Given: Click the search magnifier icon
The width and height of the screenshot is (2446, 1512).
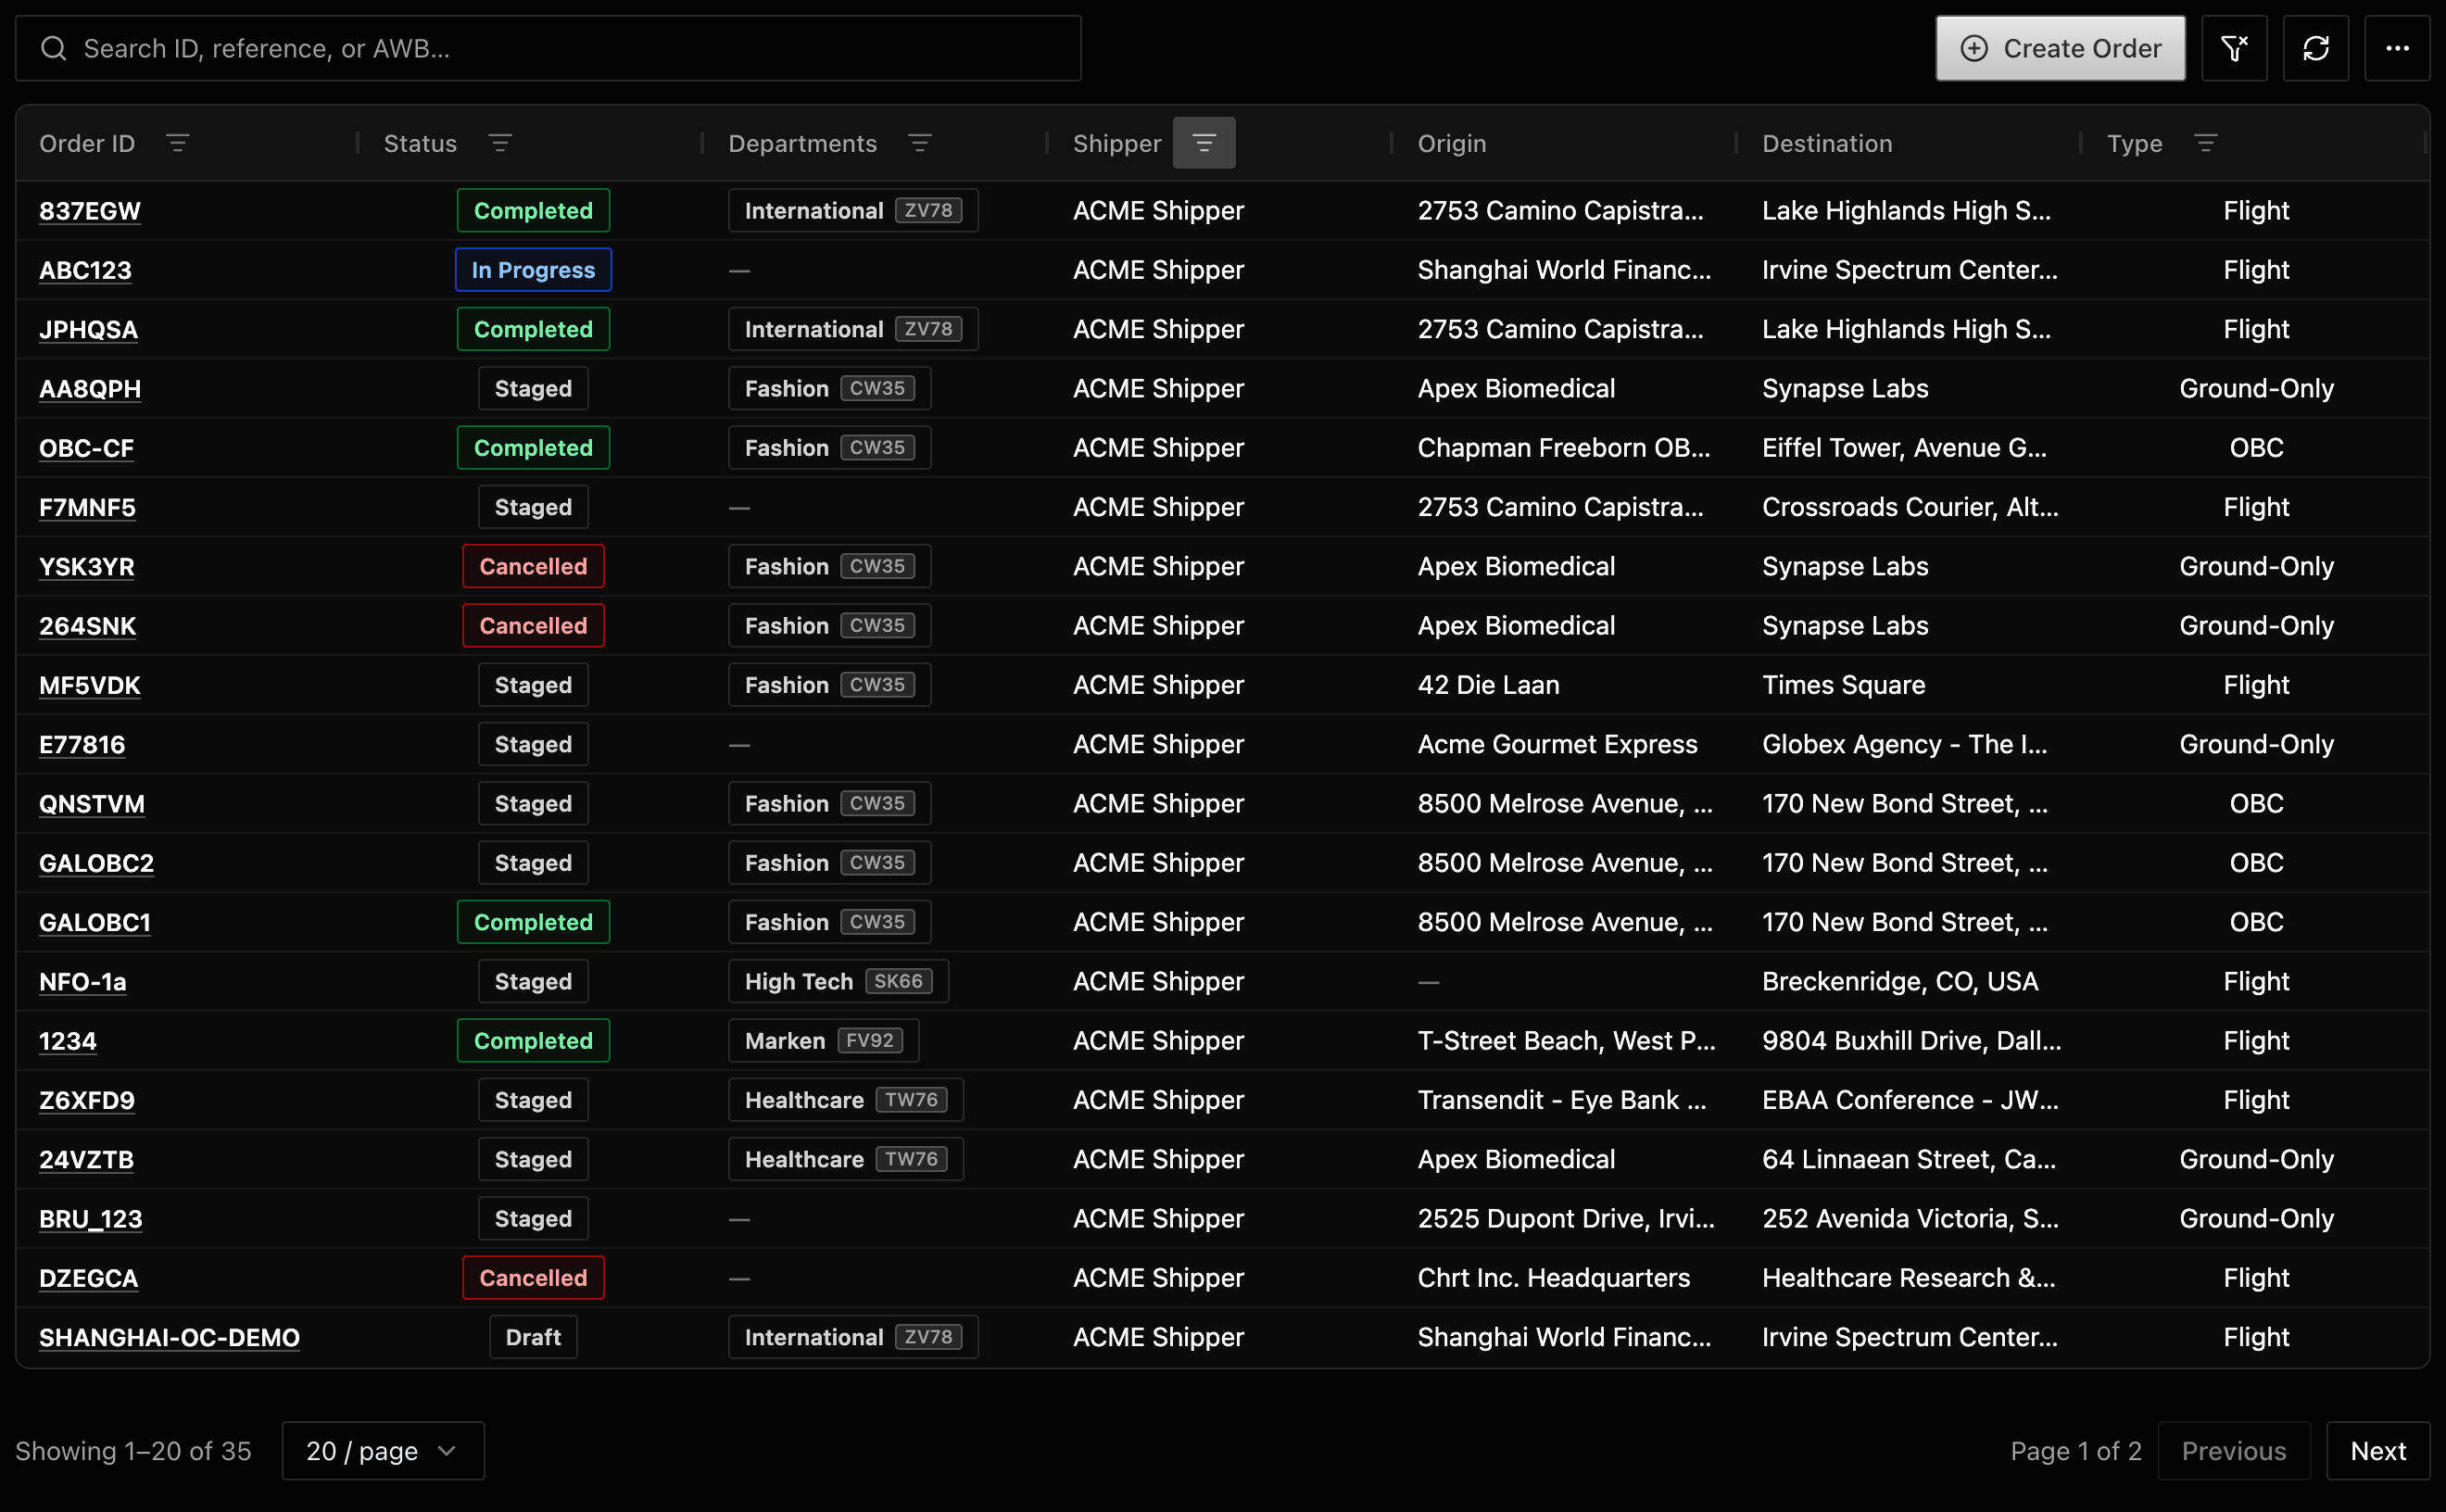Looking at the screenshot, I should tap(54, 48).
